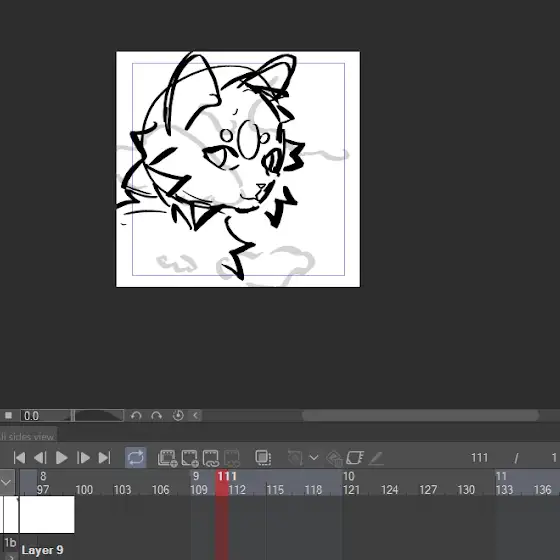The height and width of the screenshot is (560, 560).
Task: Click the greyed-out pencil edit icon
Action: point(376,458)
